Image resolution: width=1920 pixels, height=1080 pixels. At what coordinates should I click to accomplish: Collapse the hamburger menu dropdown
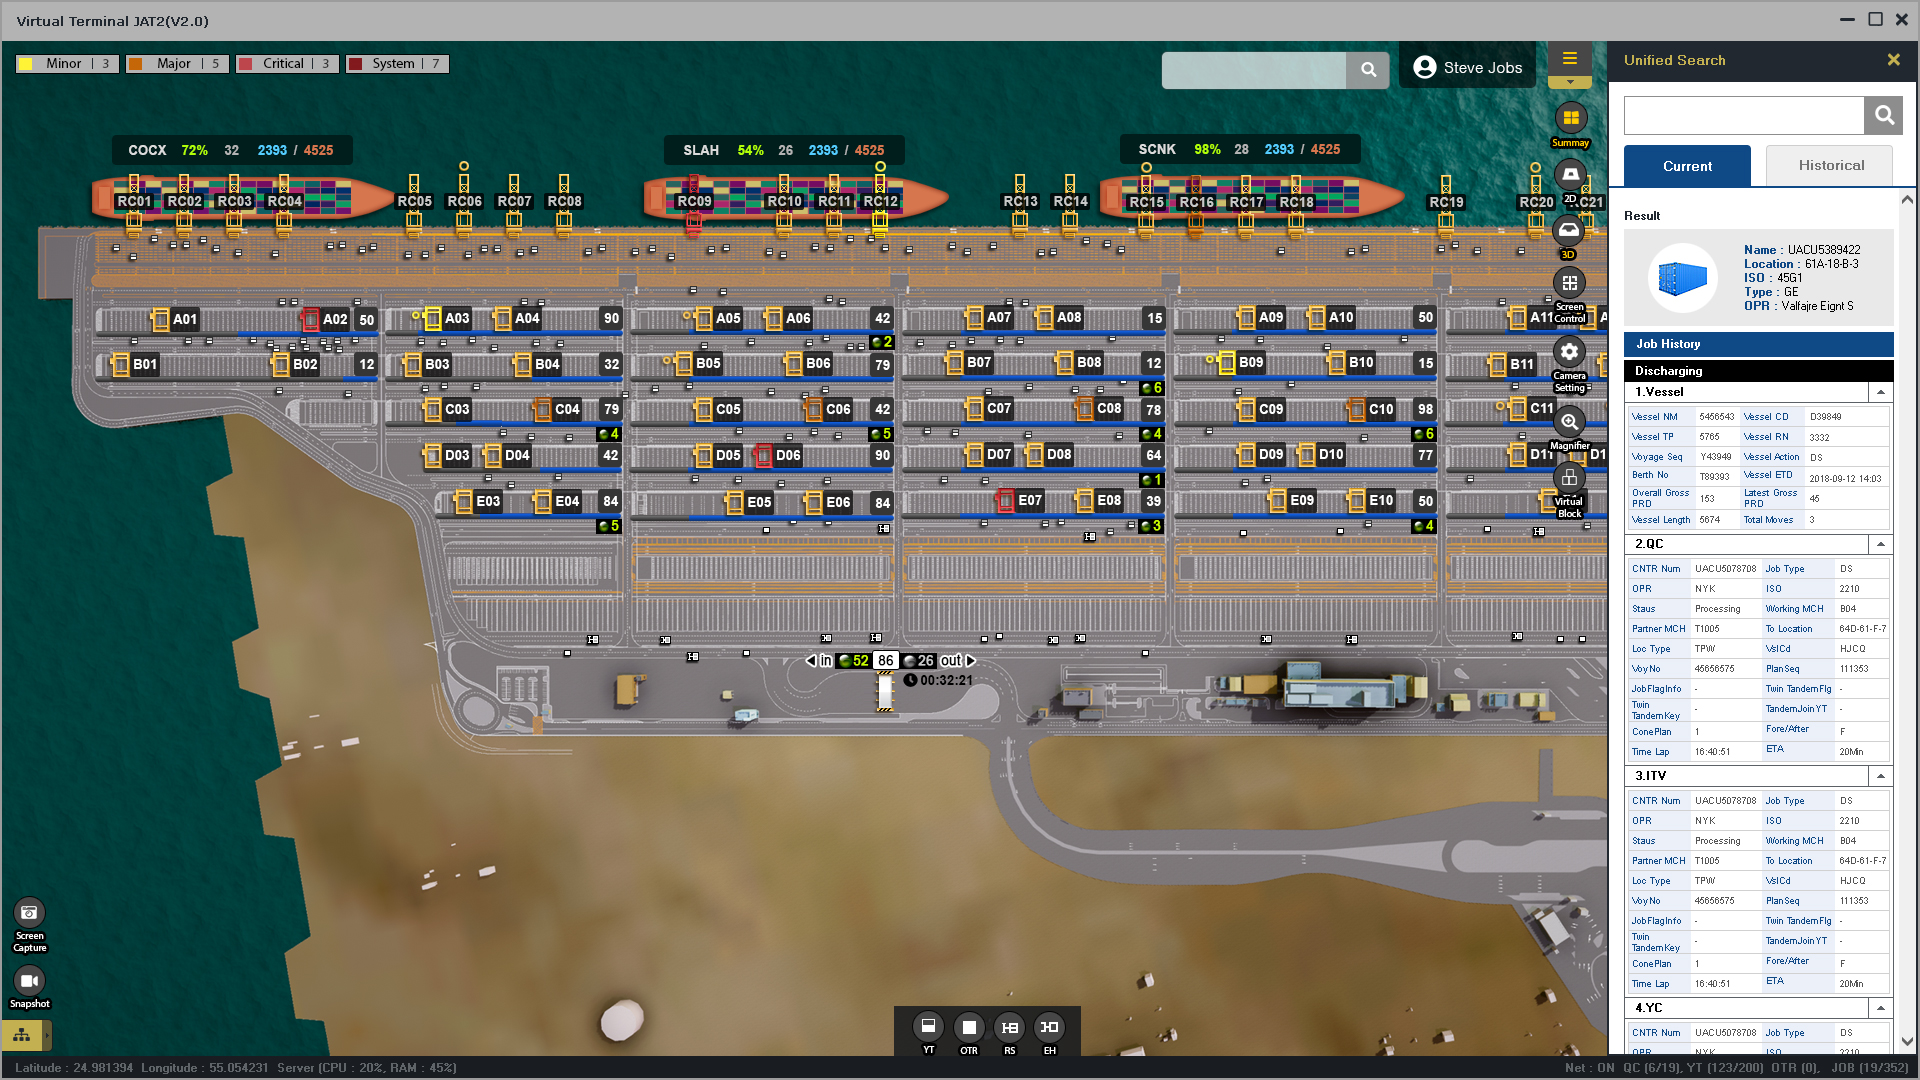tap(1570, 83)
